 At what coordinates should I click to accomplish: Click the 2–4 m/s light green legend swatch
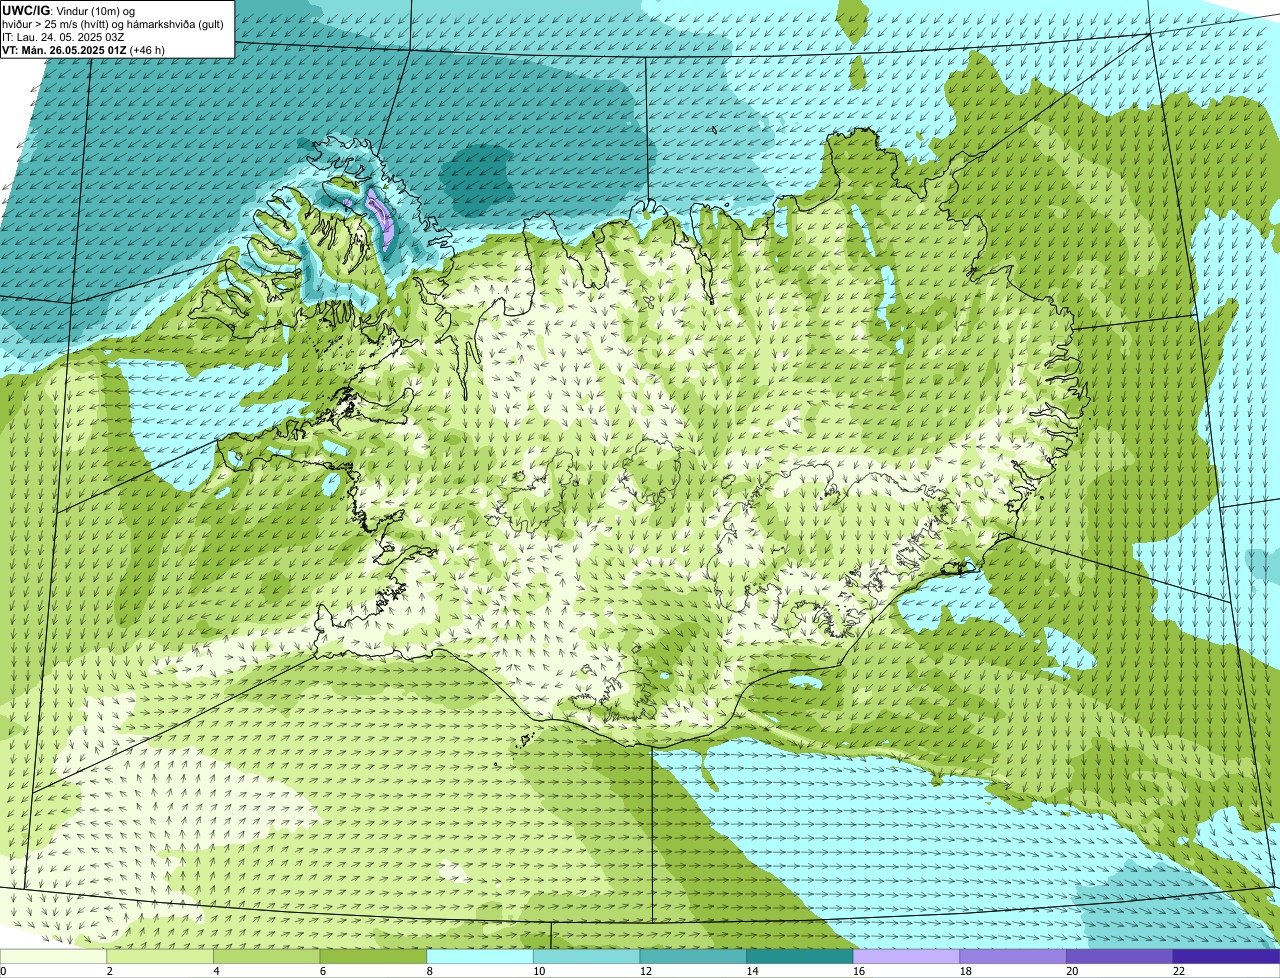[160, 956]
